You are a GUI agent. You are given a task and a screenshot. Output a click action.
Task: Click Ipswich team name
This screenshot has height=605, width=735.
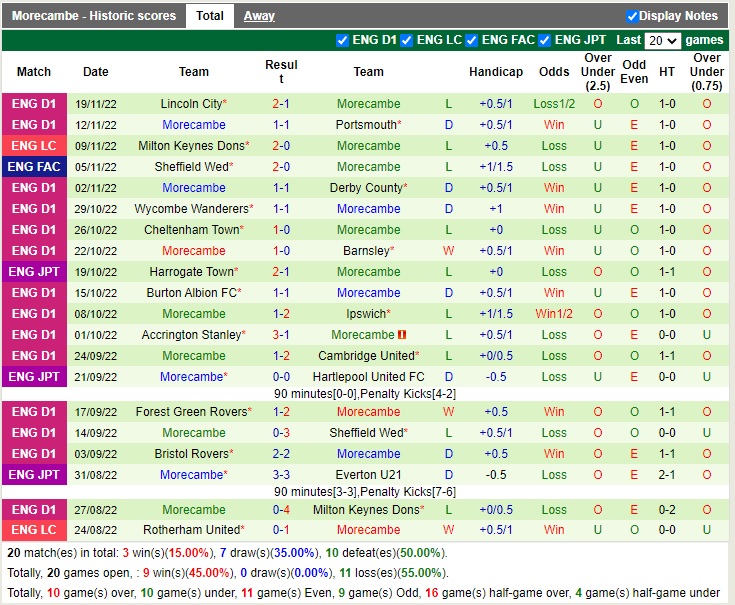click(x=366, y=314)
